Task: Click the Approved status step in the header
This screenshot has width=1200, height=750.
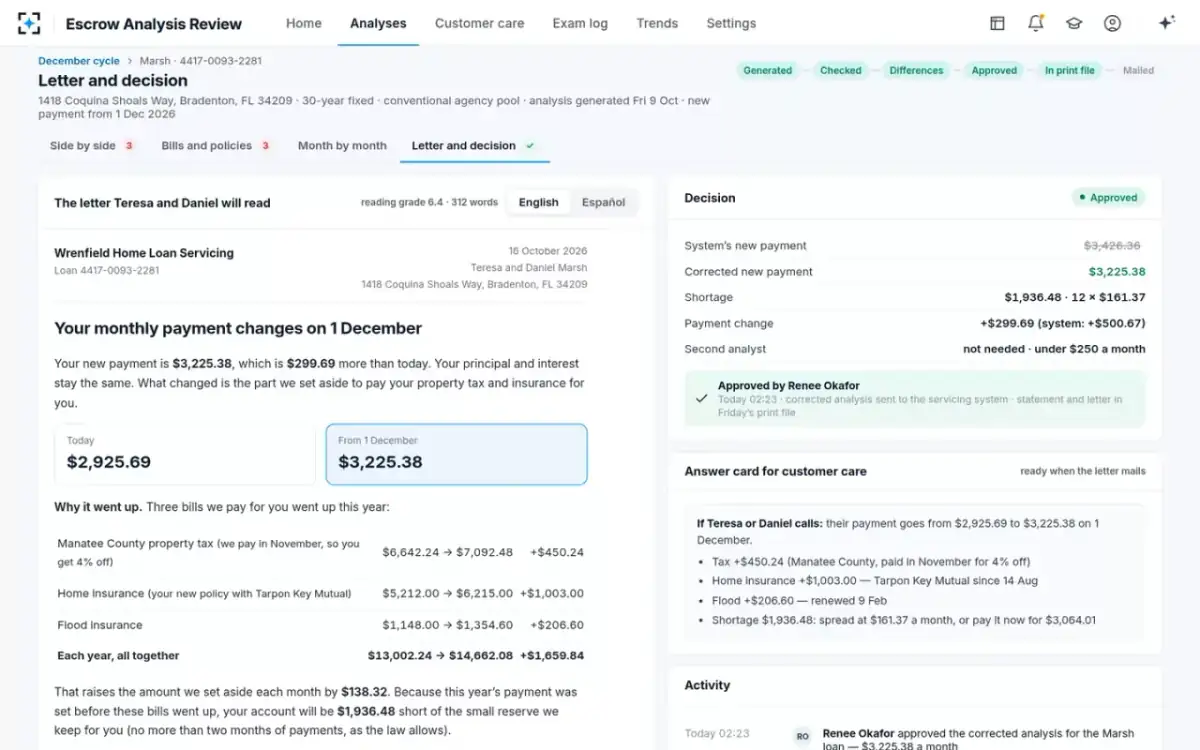Action: coord(994,70)
